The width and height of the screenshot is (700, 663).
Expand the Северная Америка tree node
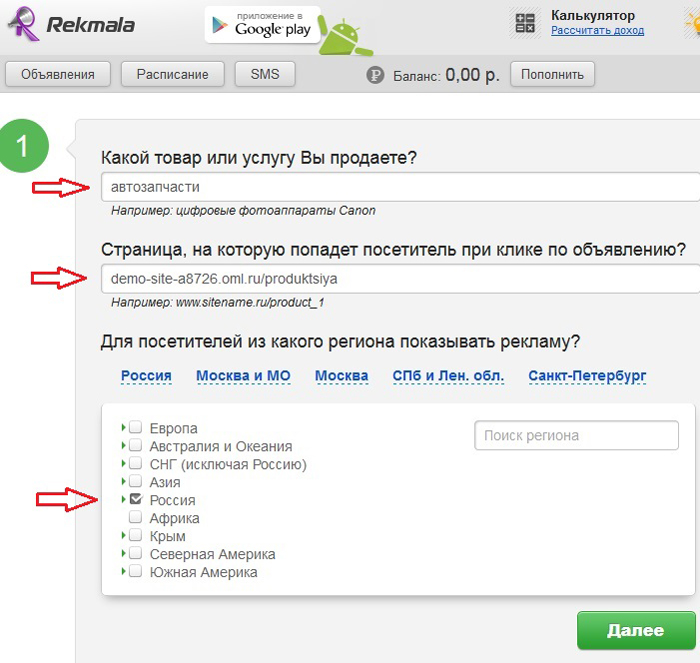click(x=123, y=553)
